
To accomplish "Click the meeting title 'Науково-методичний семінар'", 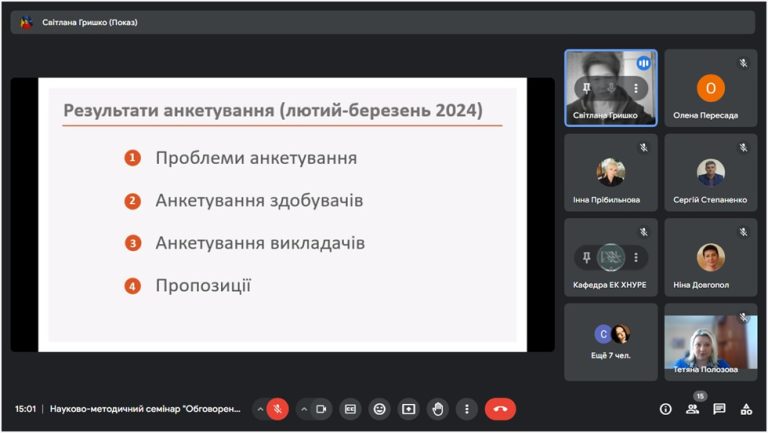I will click(145, 409).
